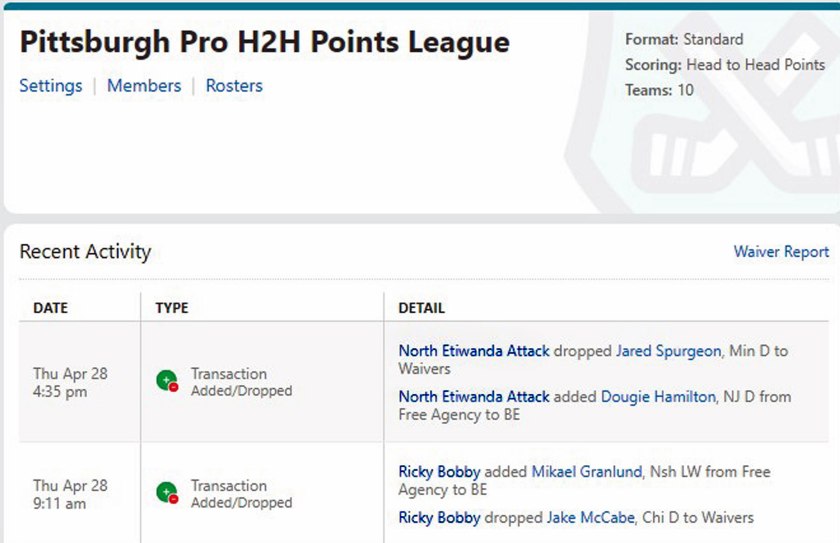Screen dimensions: 840x543
Task: Click North Etiwanda Attack beside the Spurgeon drop
Action: point(474,351)
